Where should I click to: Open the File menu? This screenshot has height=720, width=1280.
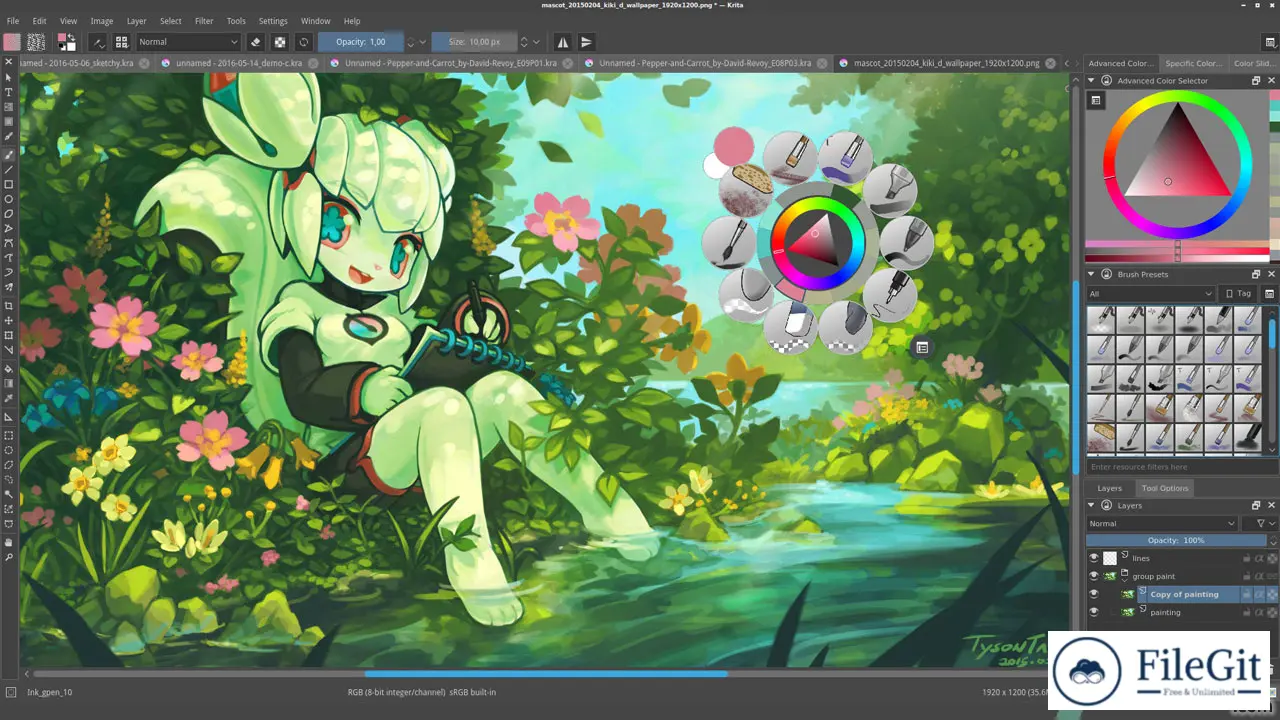(13, 21)
